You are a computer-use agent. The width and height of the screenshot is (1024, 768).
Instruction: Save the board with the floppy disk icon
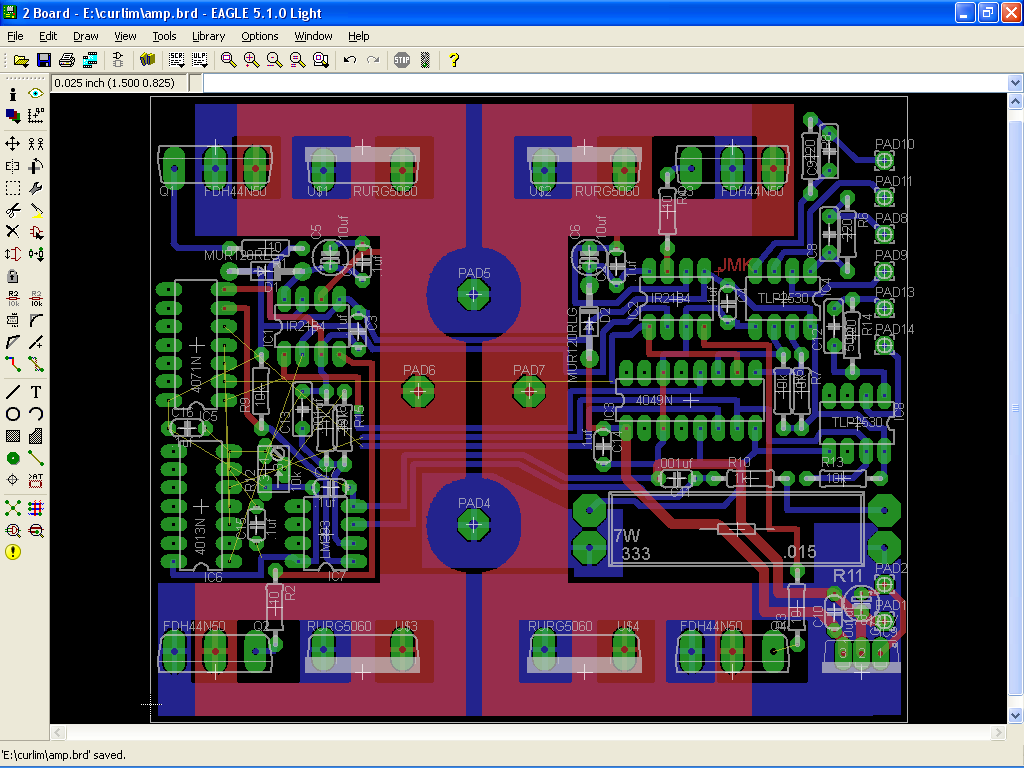tap(44, 60)
